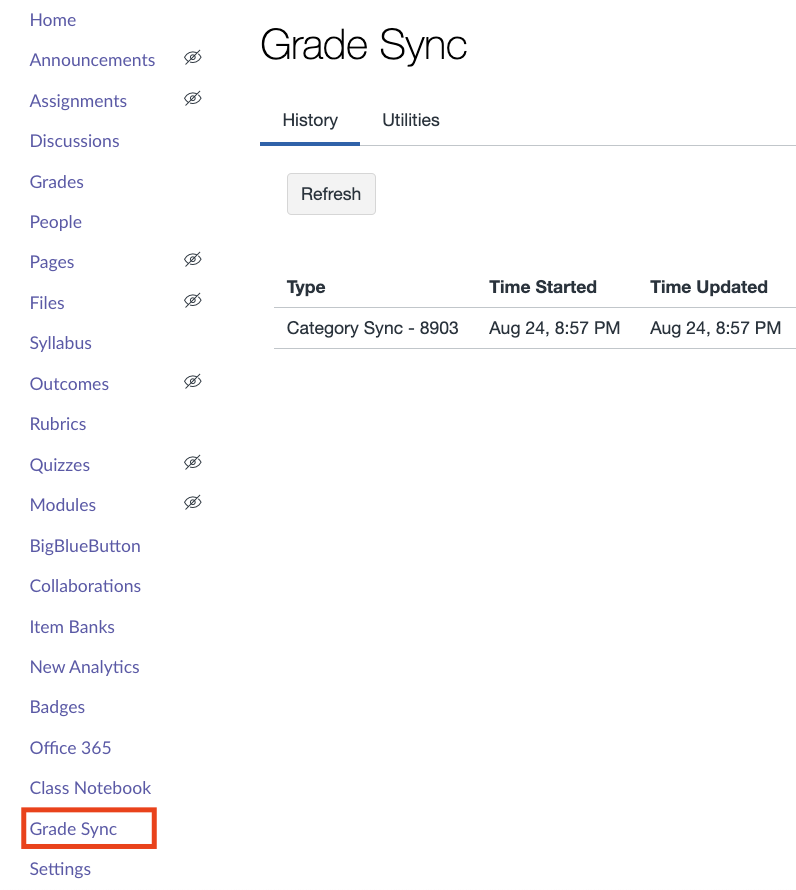796x890 pixels.
Task: Switch to the Utilities tab
Action: pyautogui.click(x=410, y=120)
